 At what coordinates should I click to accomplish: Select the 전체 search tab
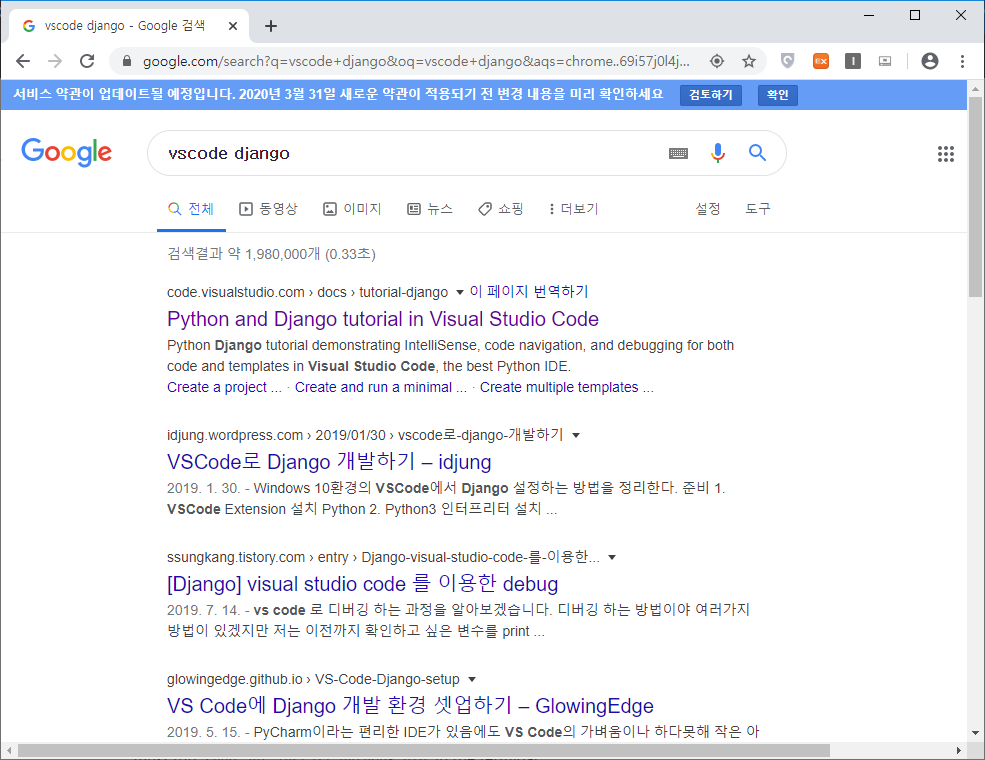[x=191, y=209]
